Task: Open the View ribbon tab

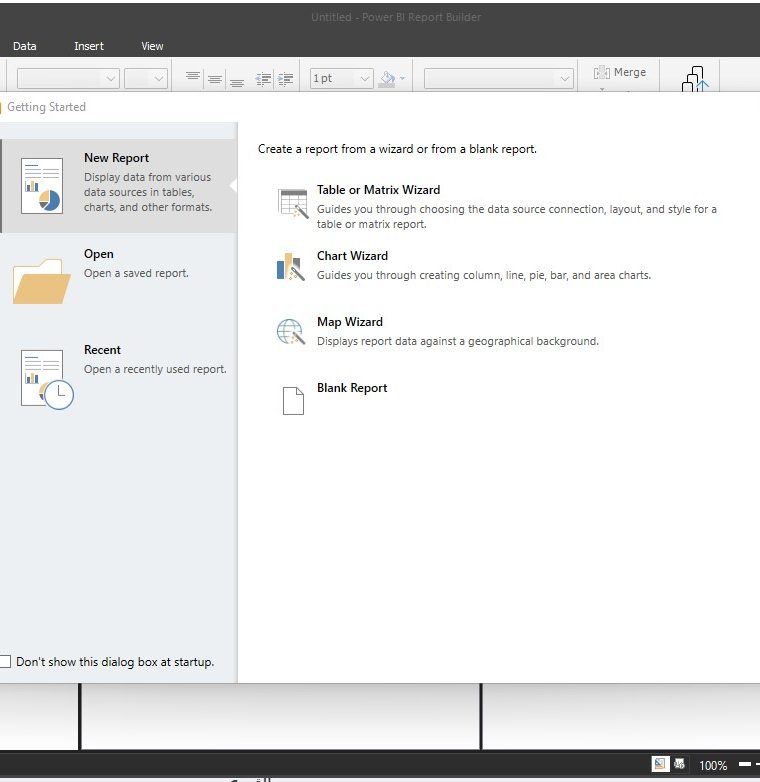Action: (152, 46)
